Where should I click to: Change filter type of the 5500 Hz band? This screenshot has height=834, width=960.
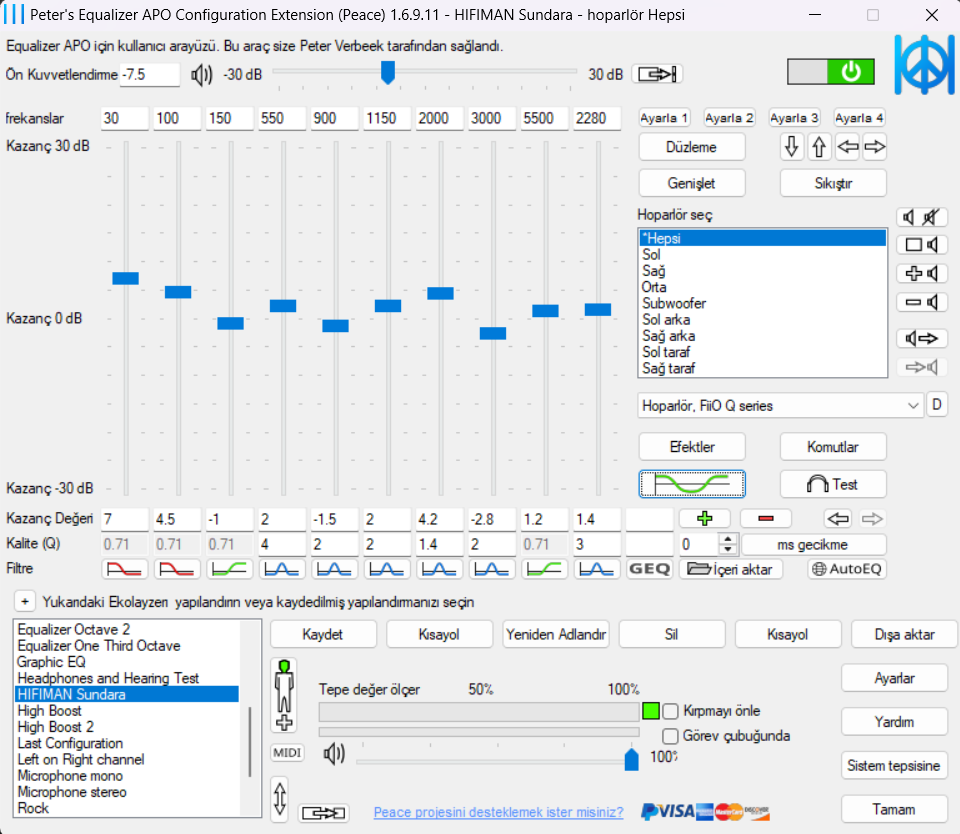pyautogui.click(x=544, y=569)
